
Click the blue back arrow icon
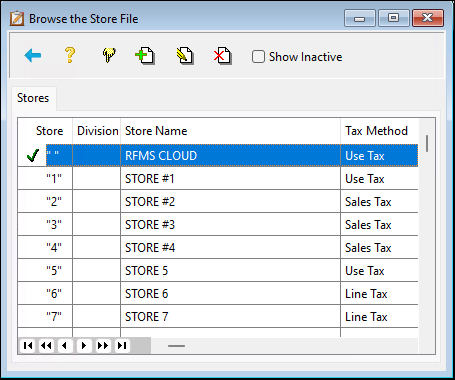[x=33, y=55]
